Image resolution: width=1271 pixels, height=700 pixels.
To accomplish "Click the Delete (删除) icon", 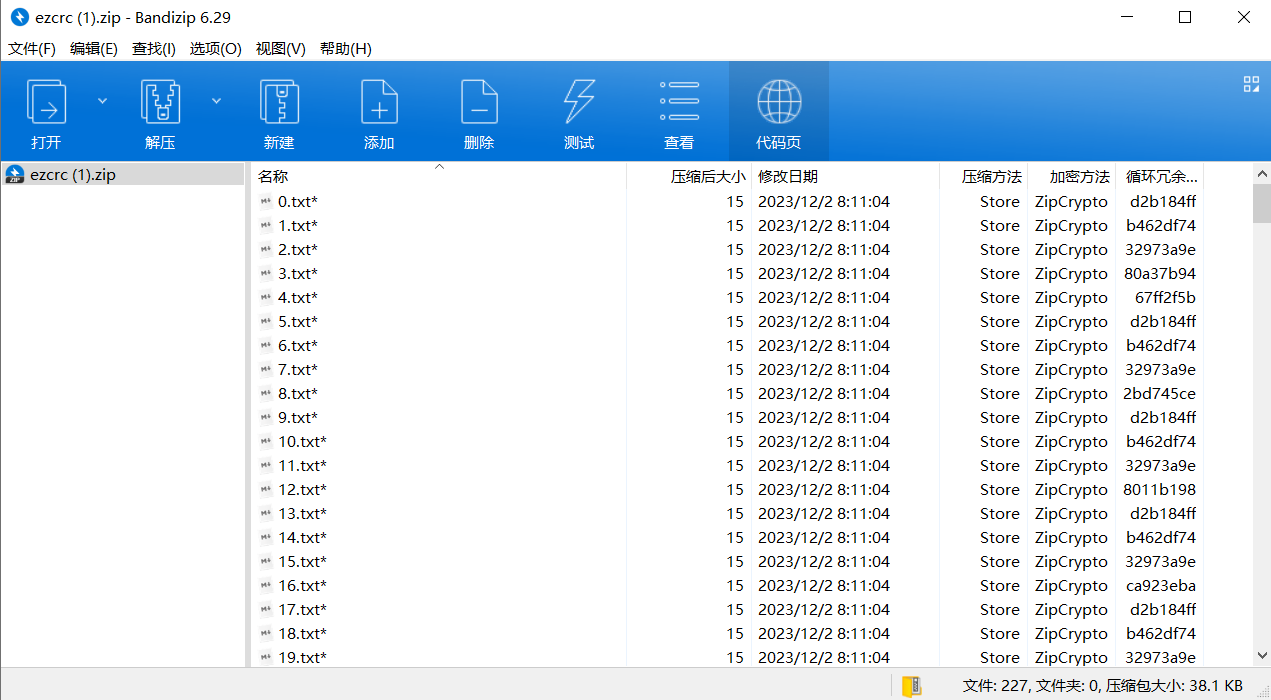I will click(x=479, y=101).
